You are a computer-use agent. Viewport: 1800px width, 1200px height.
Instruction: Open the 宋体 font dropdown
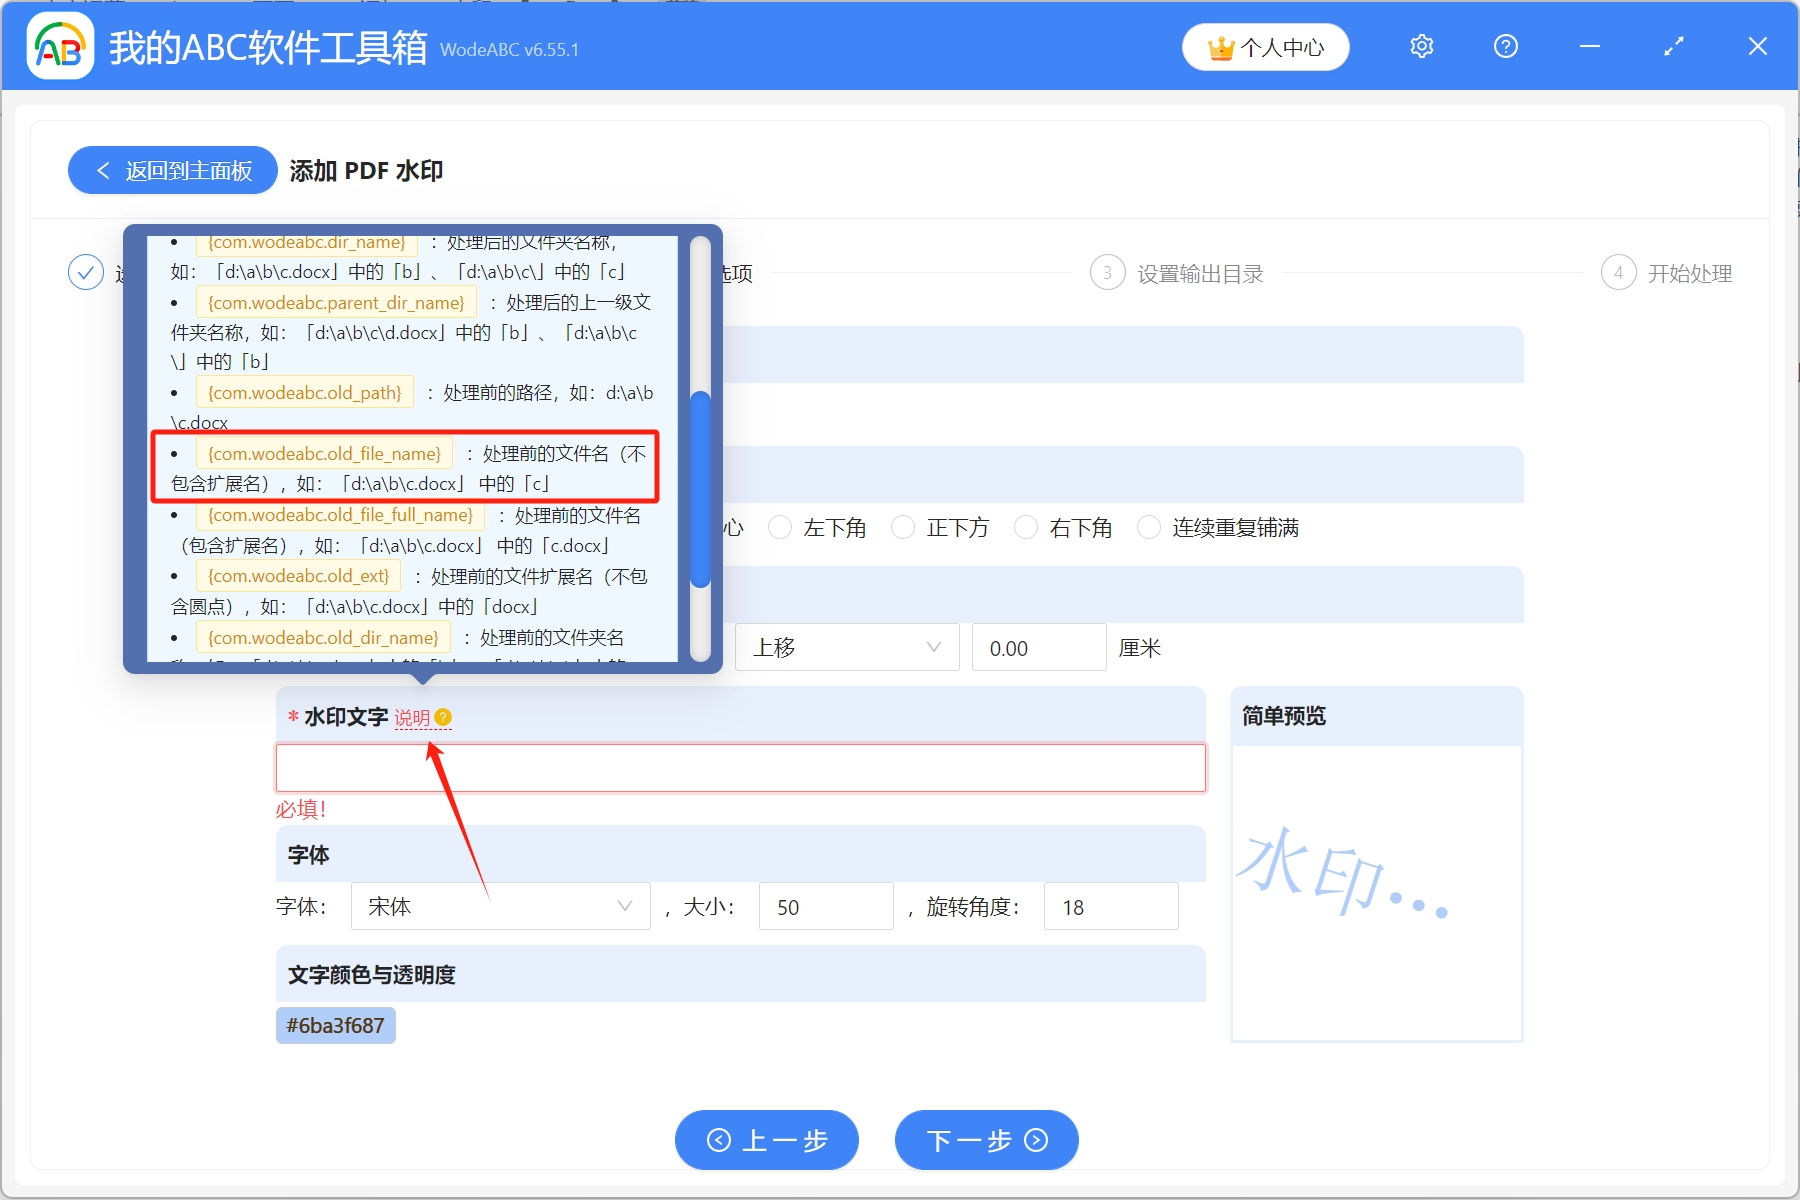tap(500, 907)
